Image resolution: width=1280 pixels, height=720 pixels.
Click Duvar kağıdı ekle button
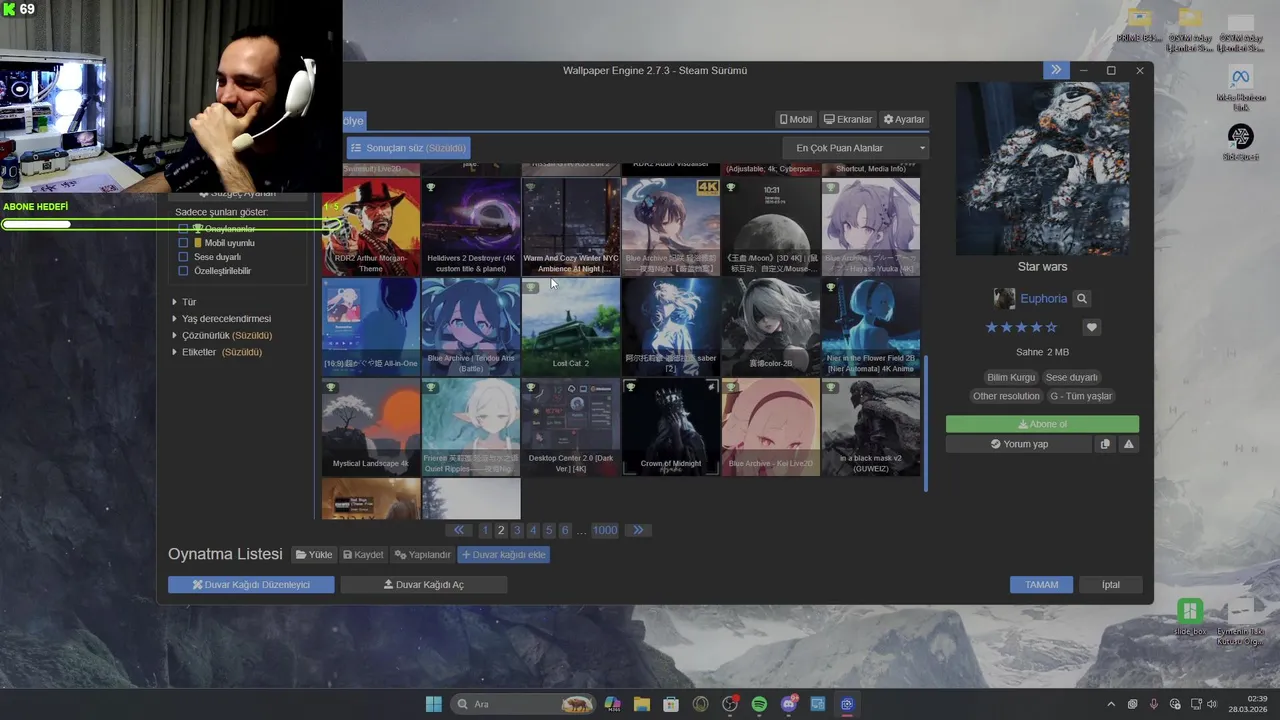[503, 554]
